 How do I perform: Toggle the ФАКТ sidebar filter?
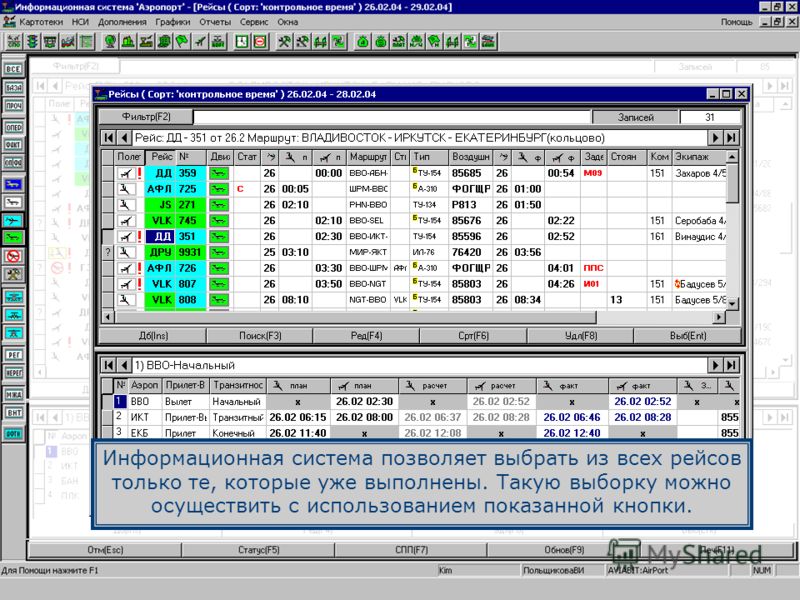[13, 145]
